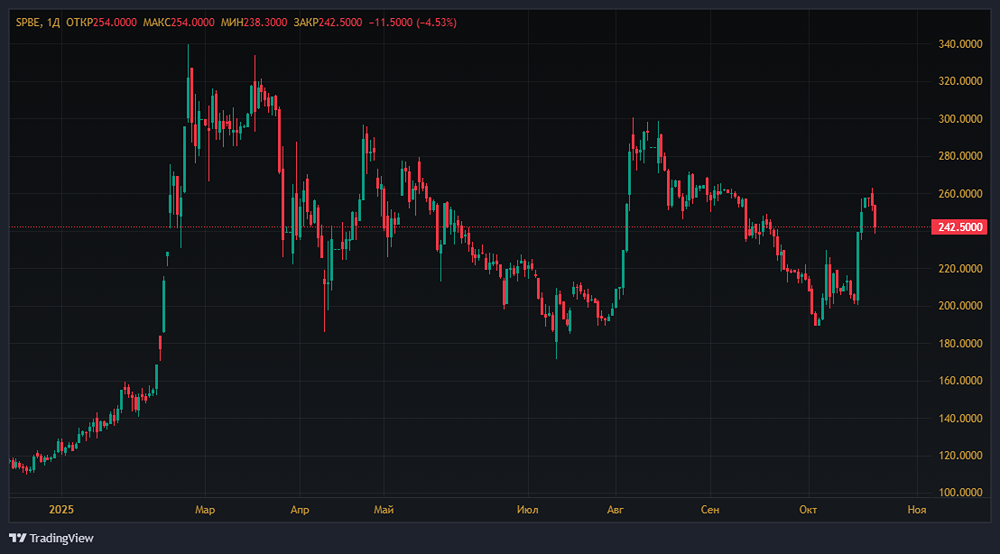Click the 140.0000 price axis label
Screen dimensions: 1000x554
pyautogui.click(x=960, y=418)
